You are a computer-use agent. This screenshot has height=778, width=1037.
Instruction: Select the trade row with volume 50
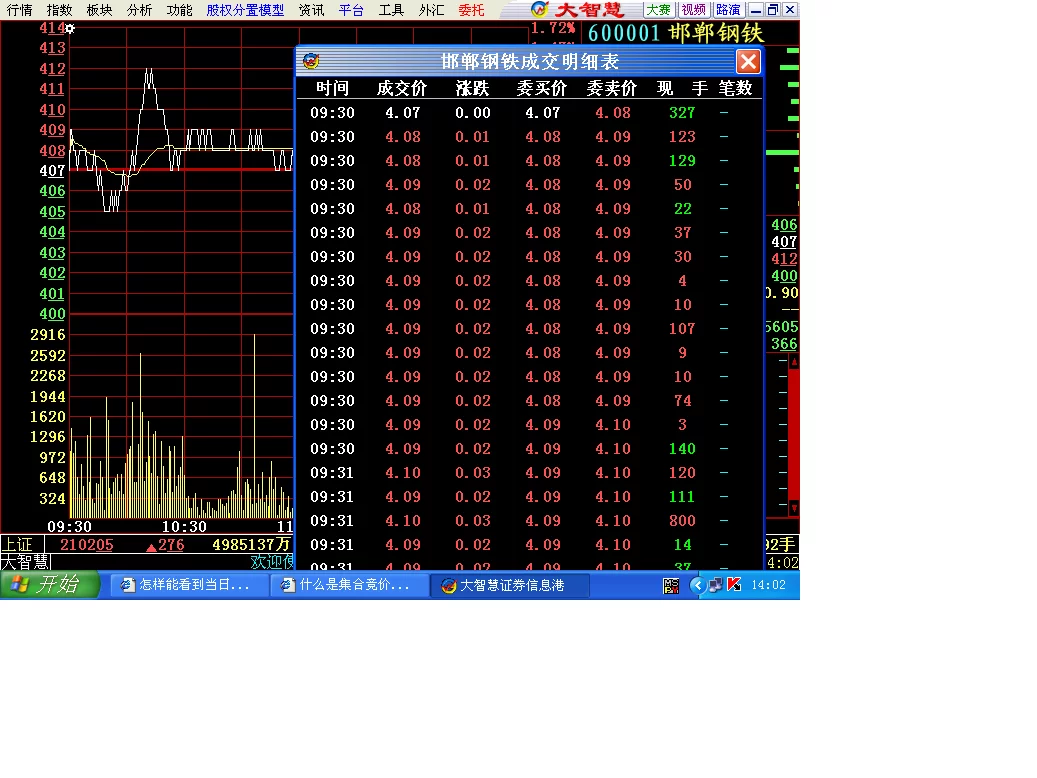coord(529,185)
